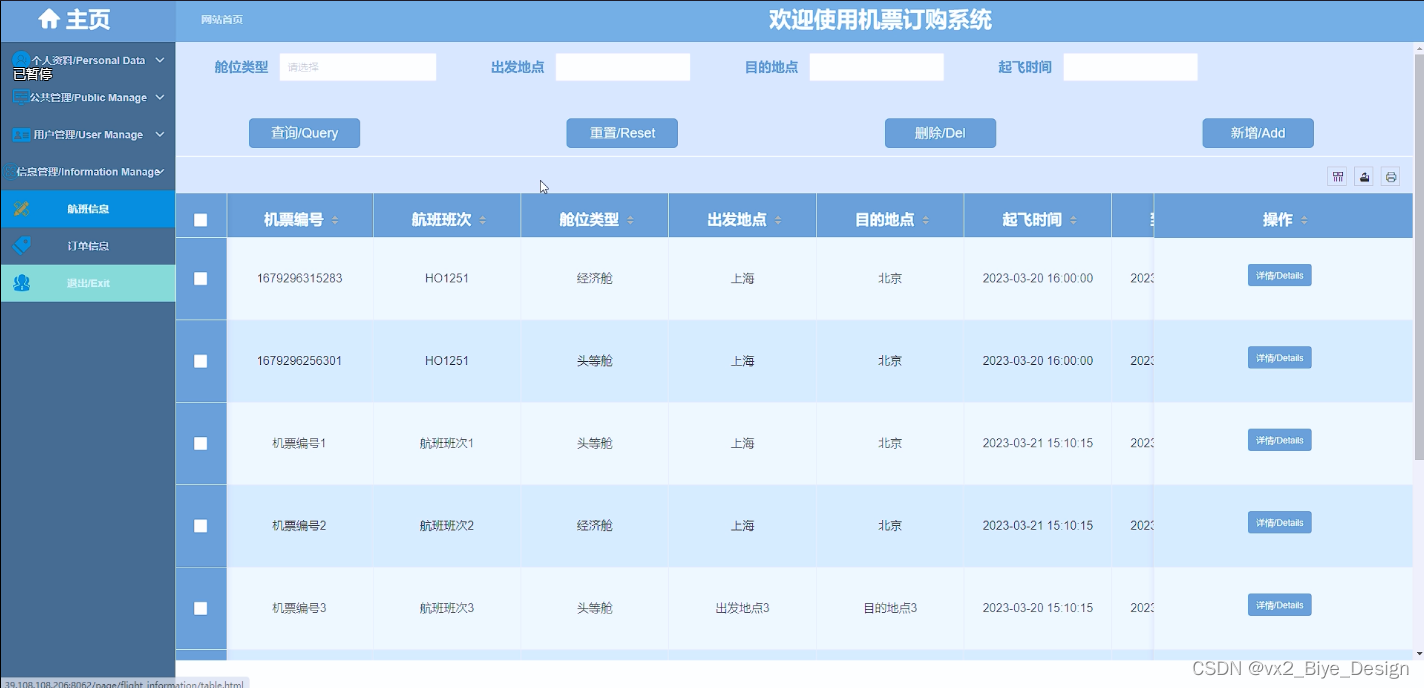Click the tag icon for 订单信息
This screenshot has width=1424, height=688.
coord(22,246)
